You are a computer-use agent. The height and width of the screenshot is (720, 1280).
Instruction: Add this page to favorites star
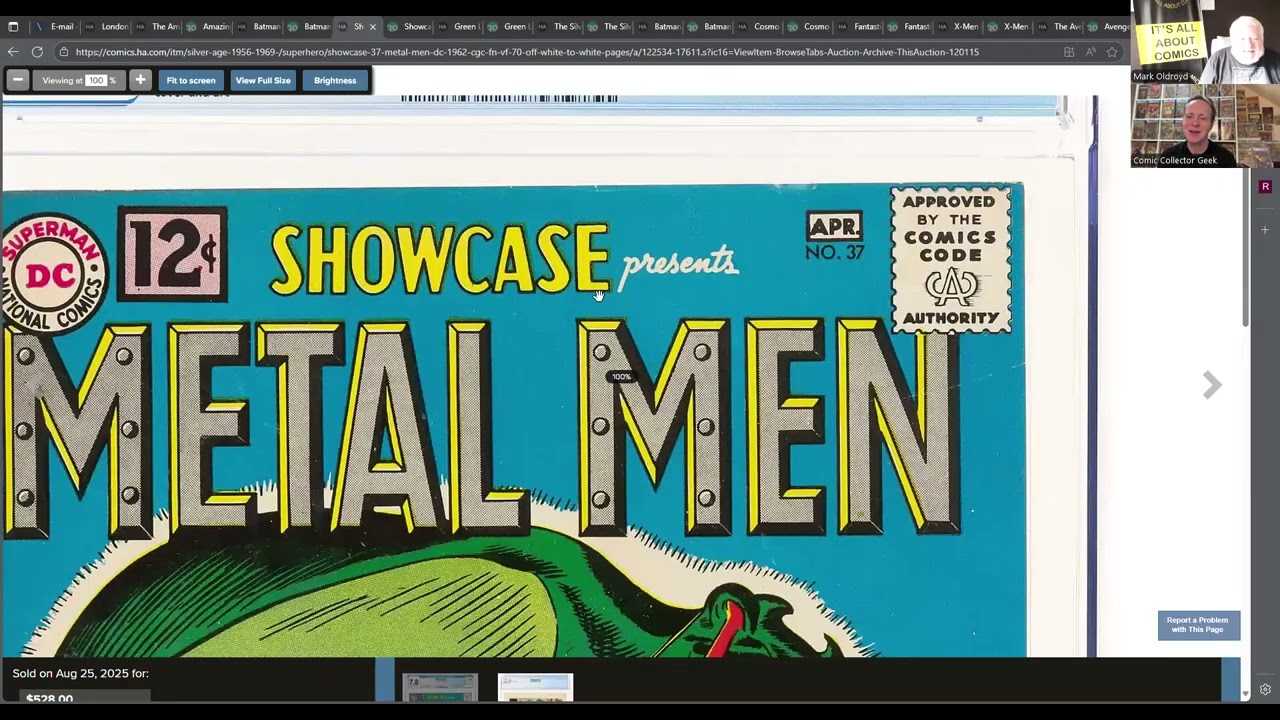(1112, 52)
